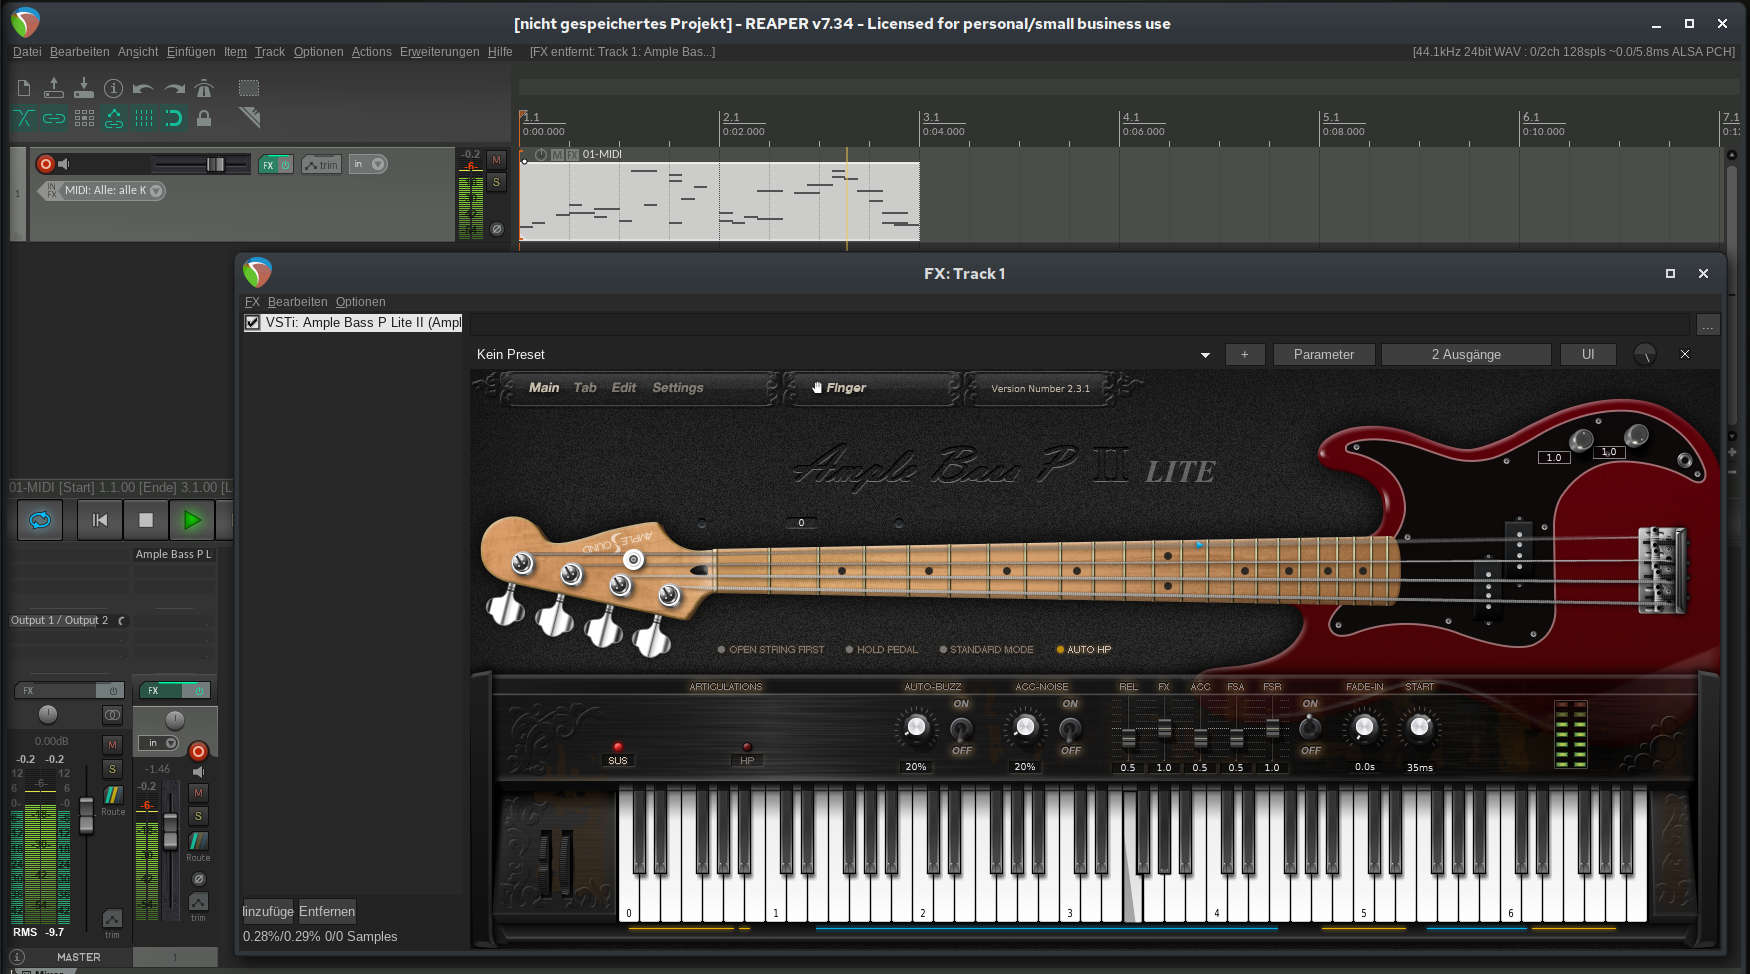Open Optionen menu in FX window

point(360,302)
